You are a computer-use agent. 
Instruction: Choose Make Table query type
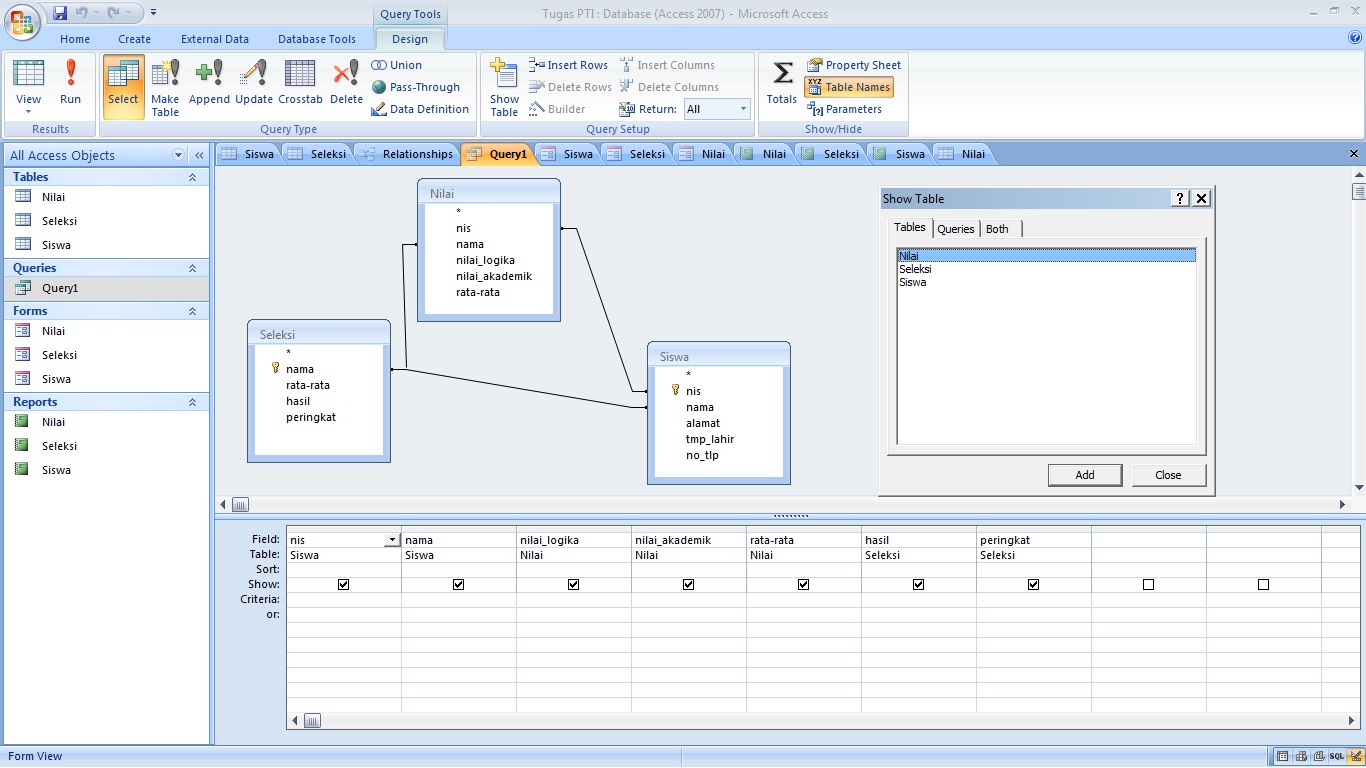coord(165,87)
